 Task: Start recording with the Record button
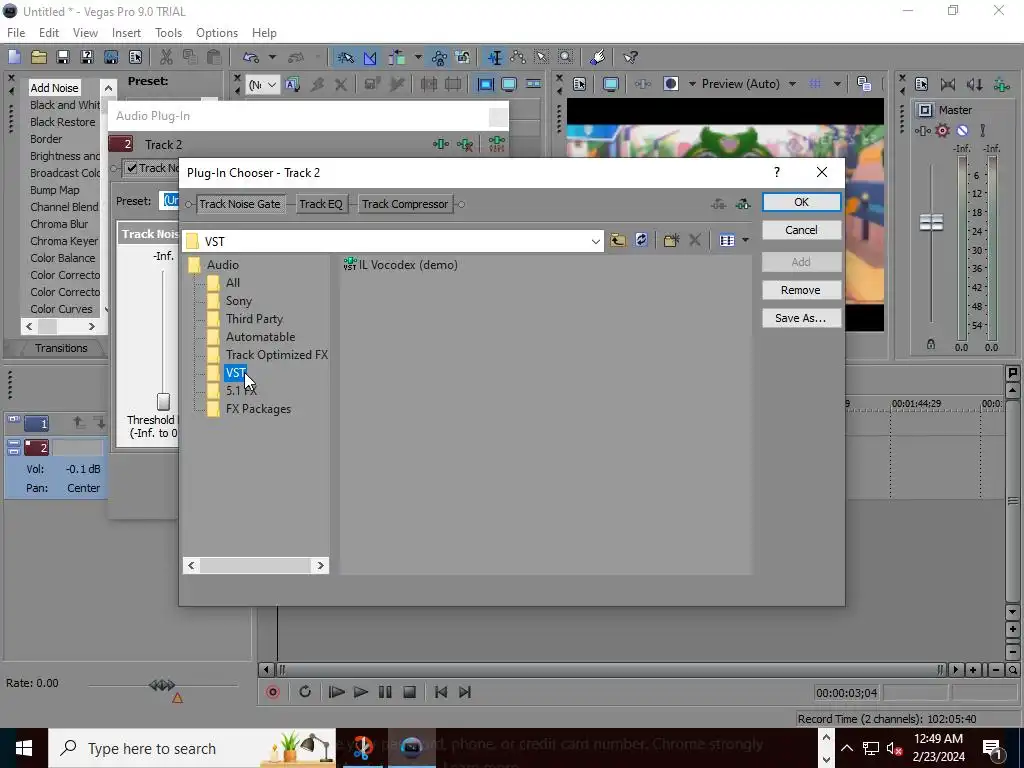(273, 692)
